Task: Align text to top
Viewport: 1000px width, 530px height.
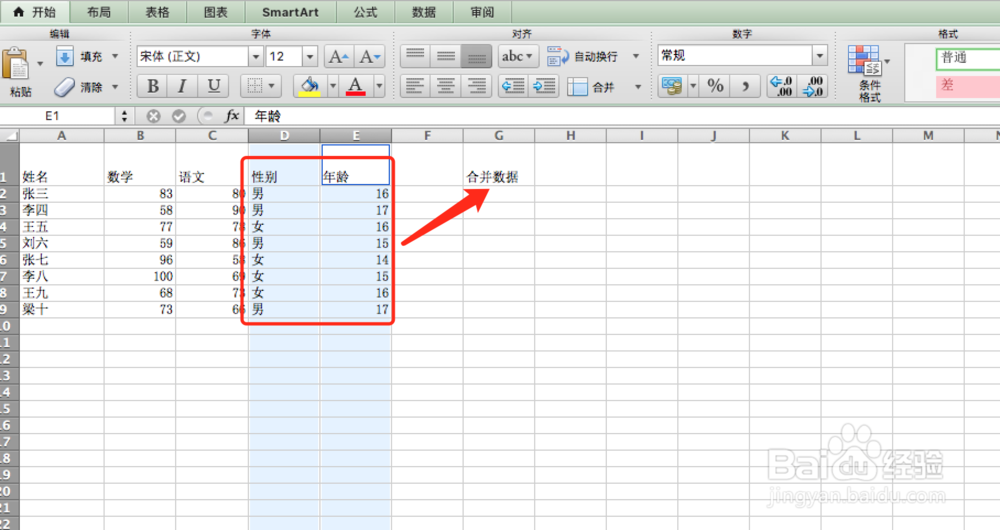Action: pyautogui.click(x=415, y=56)
